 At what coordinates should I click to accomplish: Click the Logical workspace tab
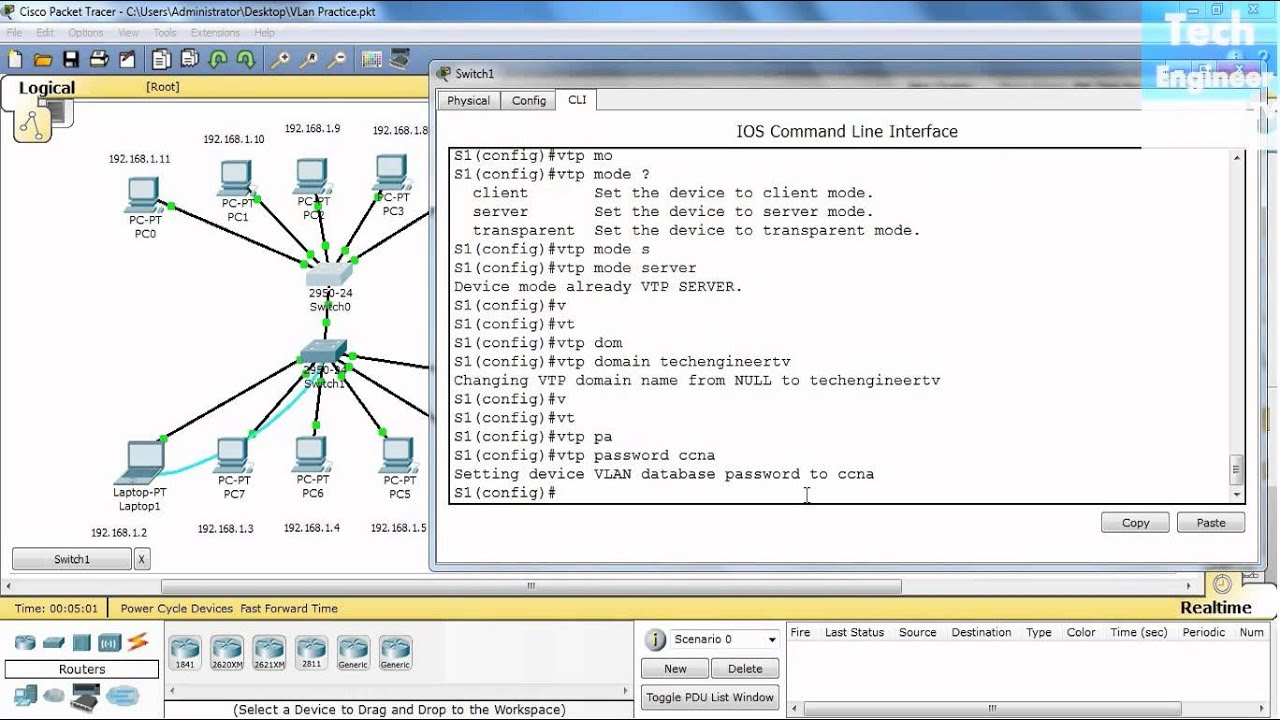tap(47, 88)
